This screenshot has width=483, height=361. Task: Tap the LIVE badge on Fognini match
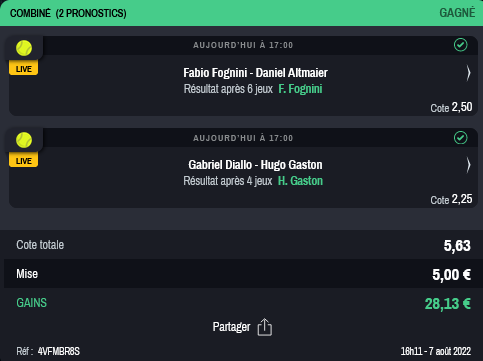point(24,68)
